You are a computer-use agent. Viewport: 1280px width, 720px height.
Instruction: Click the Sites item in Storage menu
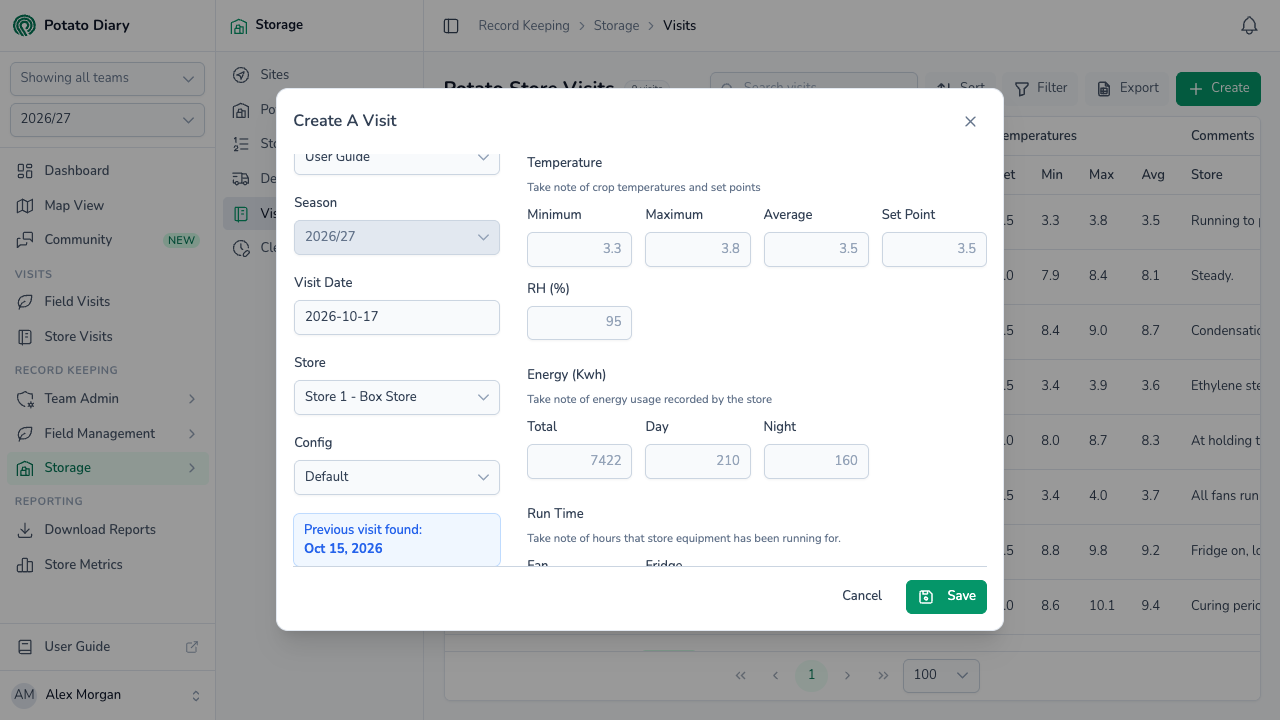tap(319, 75)
